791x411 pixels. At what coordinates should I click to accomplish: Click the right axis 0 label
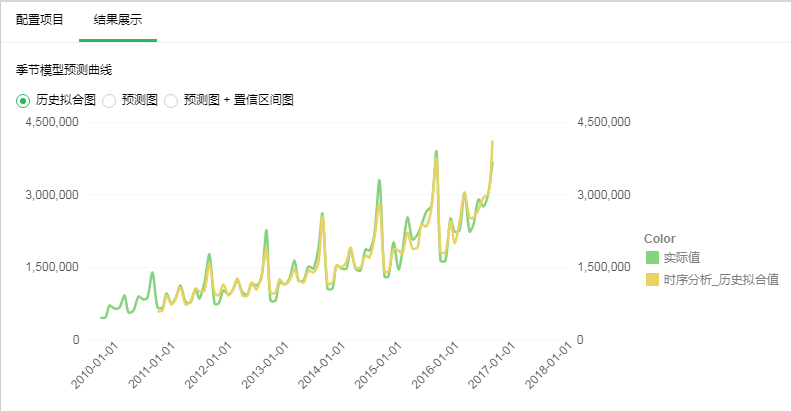[x=581, y=340]
